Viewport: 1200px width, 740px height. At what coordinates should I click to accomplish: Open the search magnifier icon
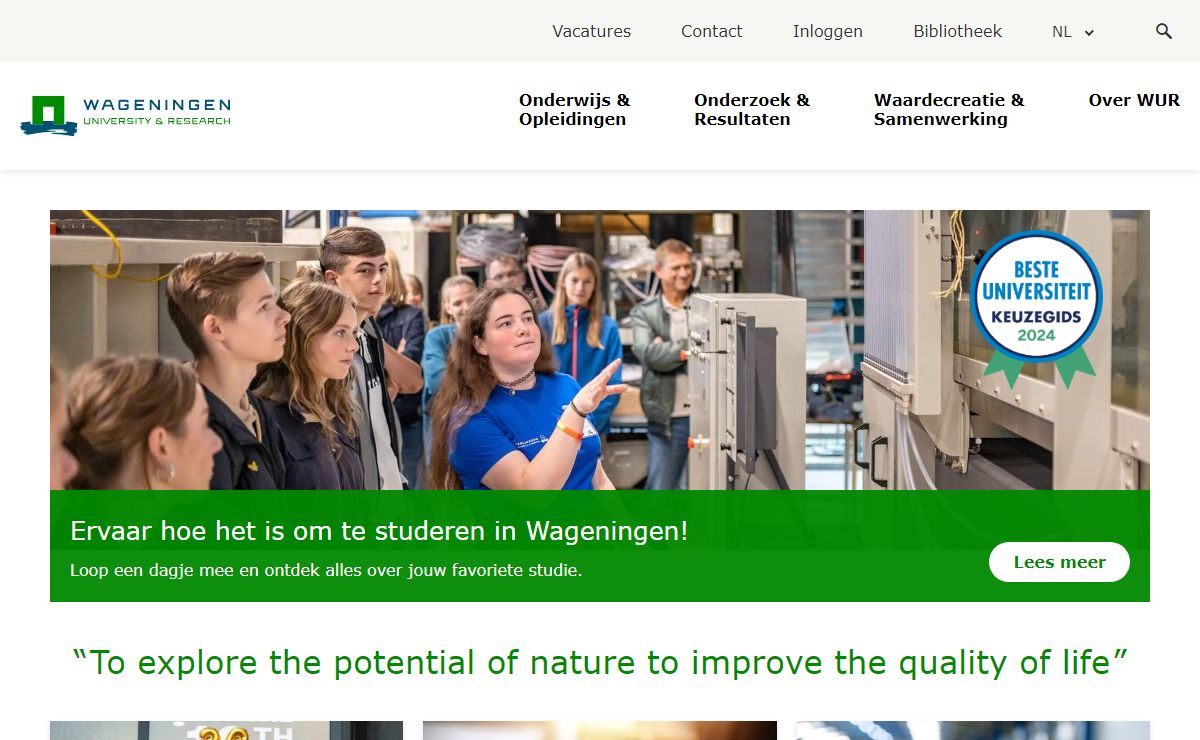tap(1163, 31)
